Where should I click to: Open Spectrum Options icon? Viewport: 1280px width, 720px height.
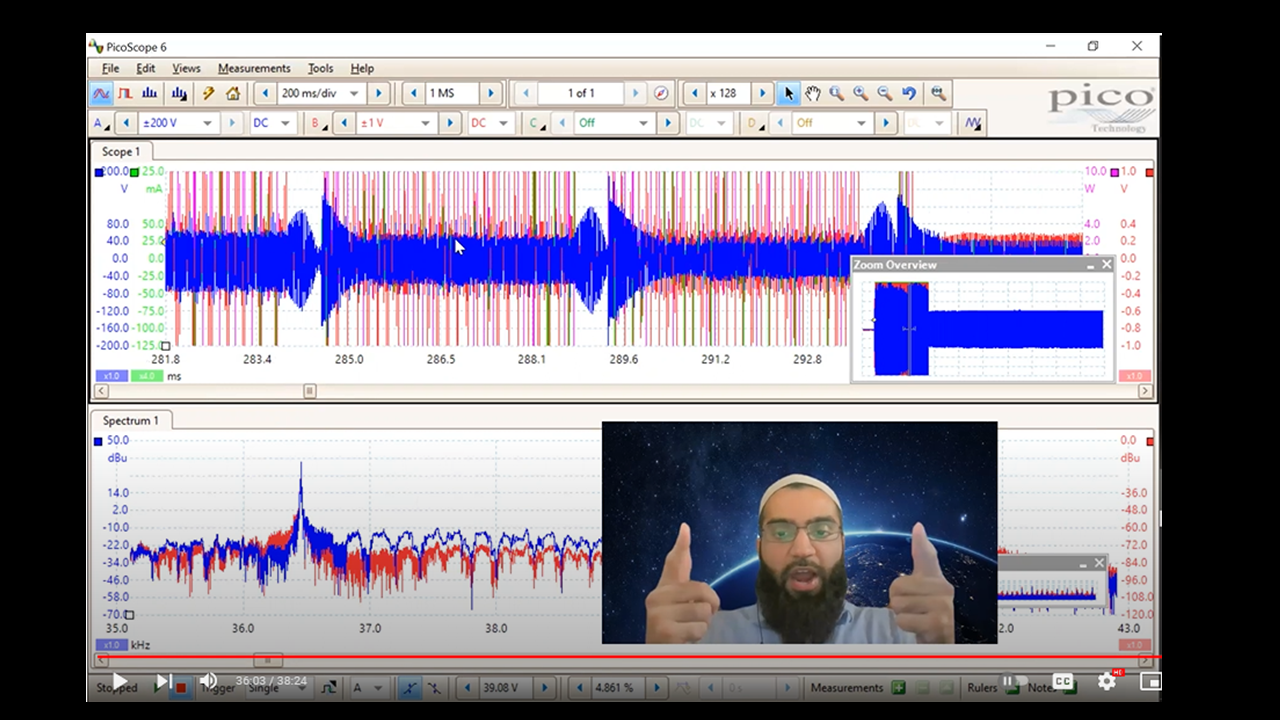(179, 93)
